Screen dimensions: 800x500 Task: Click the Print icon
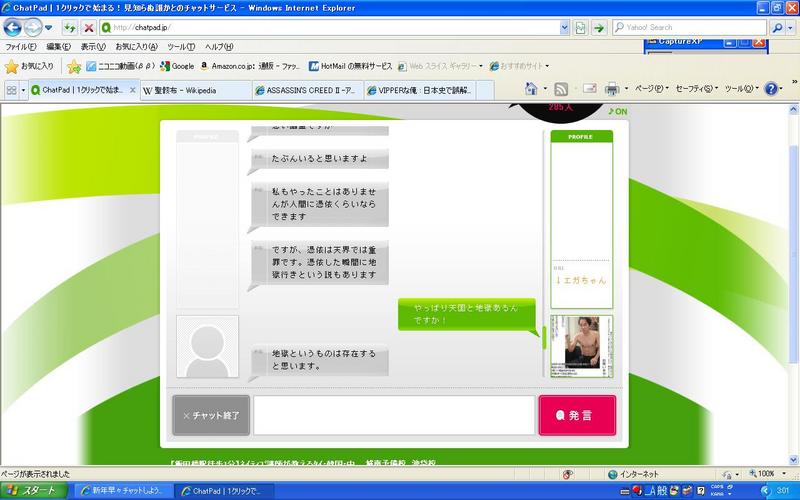(x=612, y=89)
